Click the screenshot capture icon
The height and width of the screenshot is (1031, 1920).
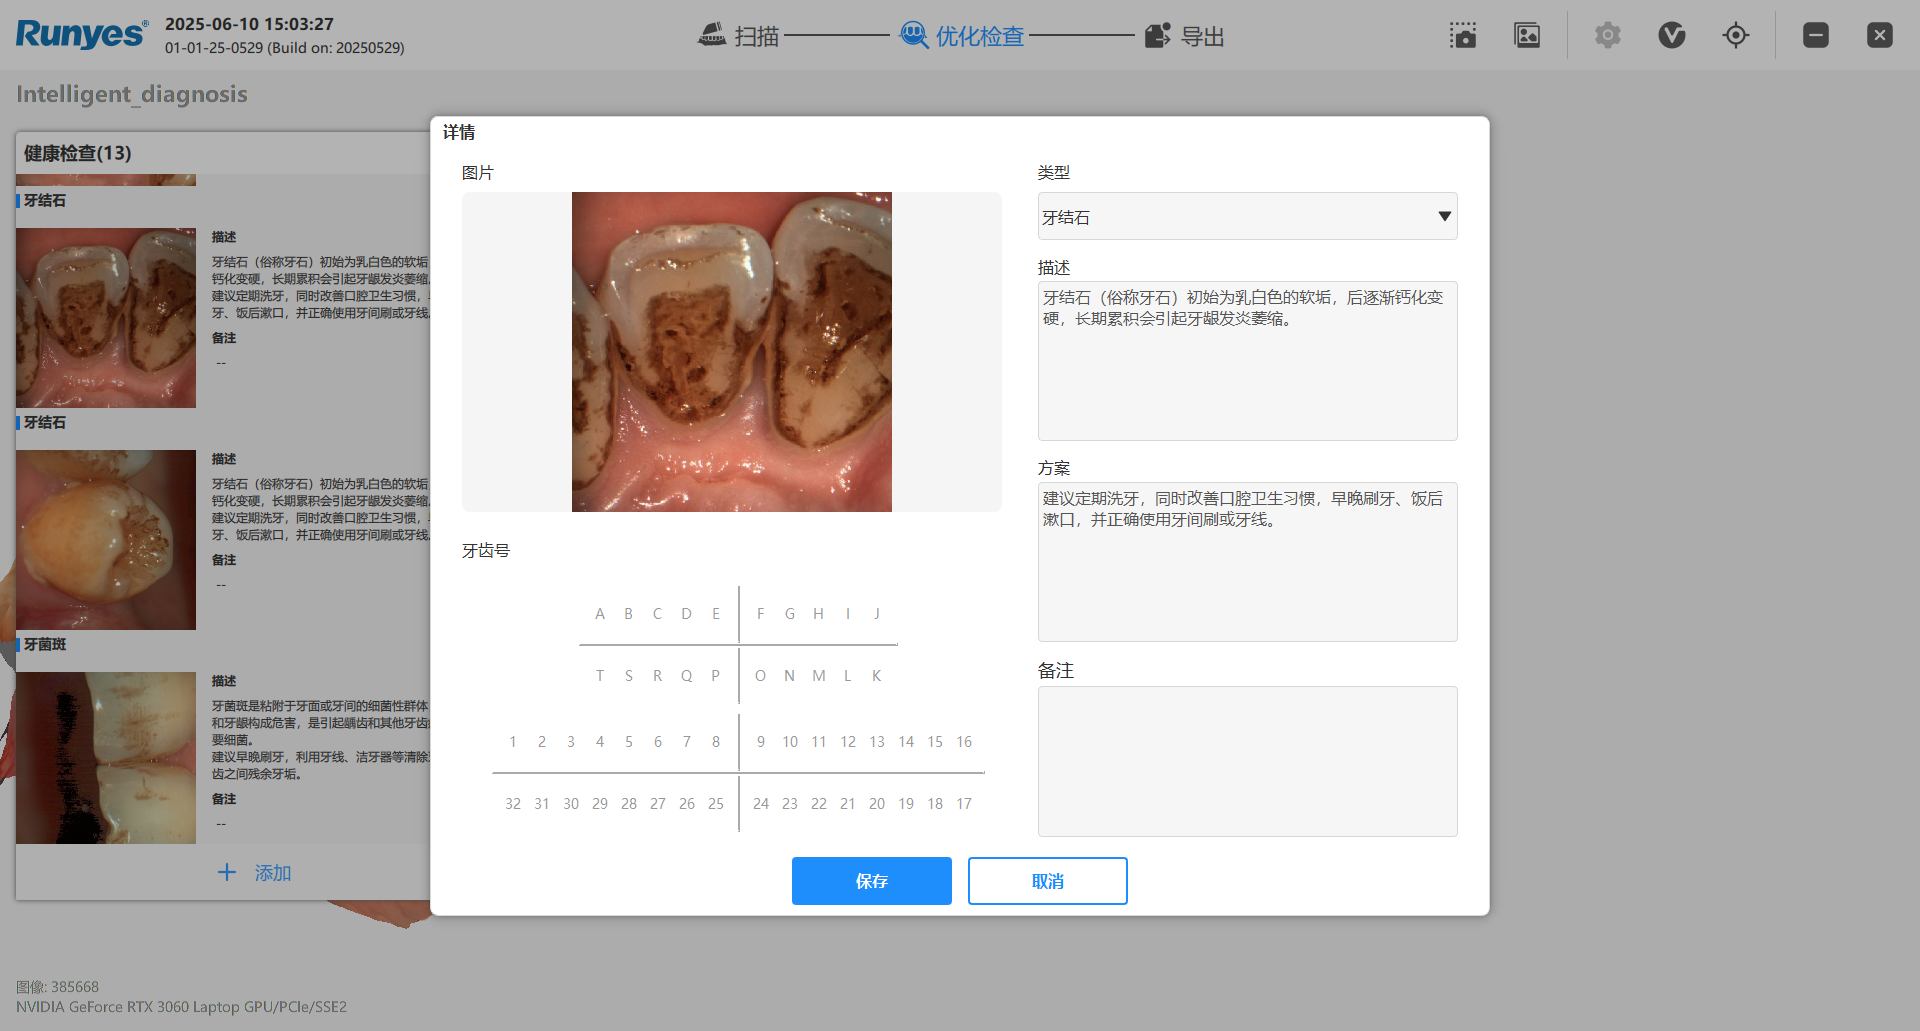pyautogui.click(x=1463, y=36)
